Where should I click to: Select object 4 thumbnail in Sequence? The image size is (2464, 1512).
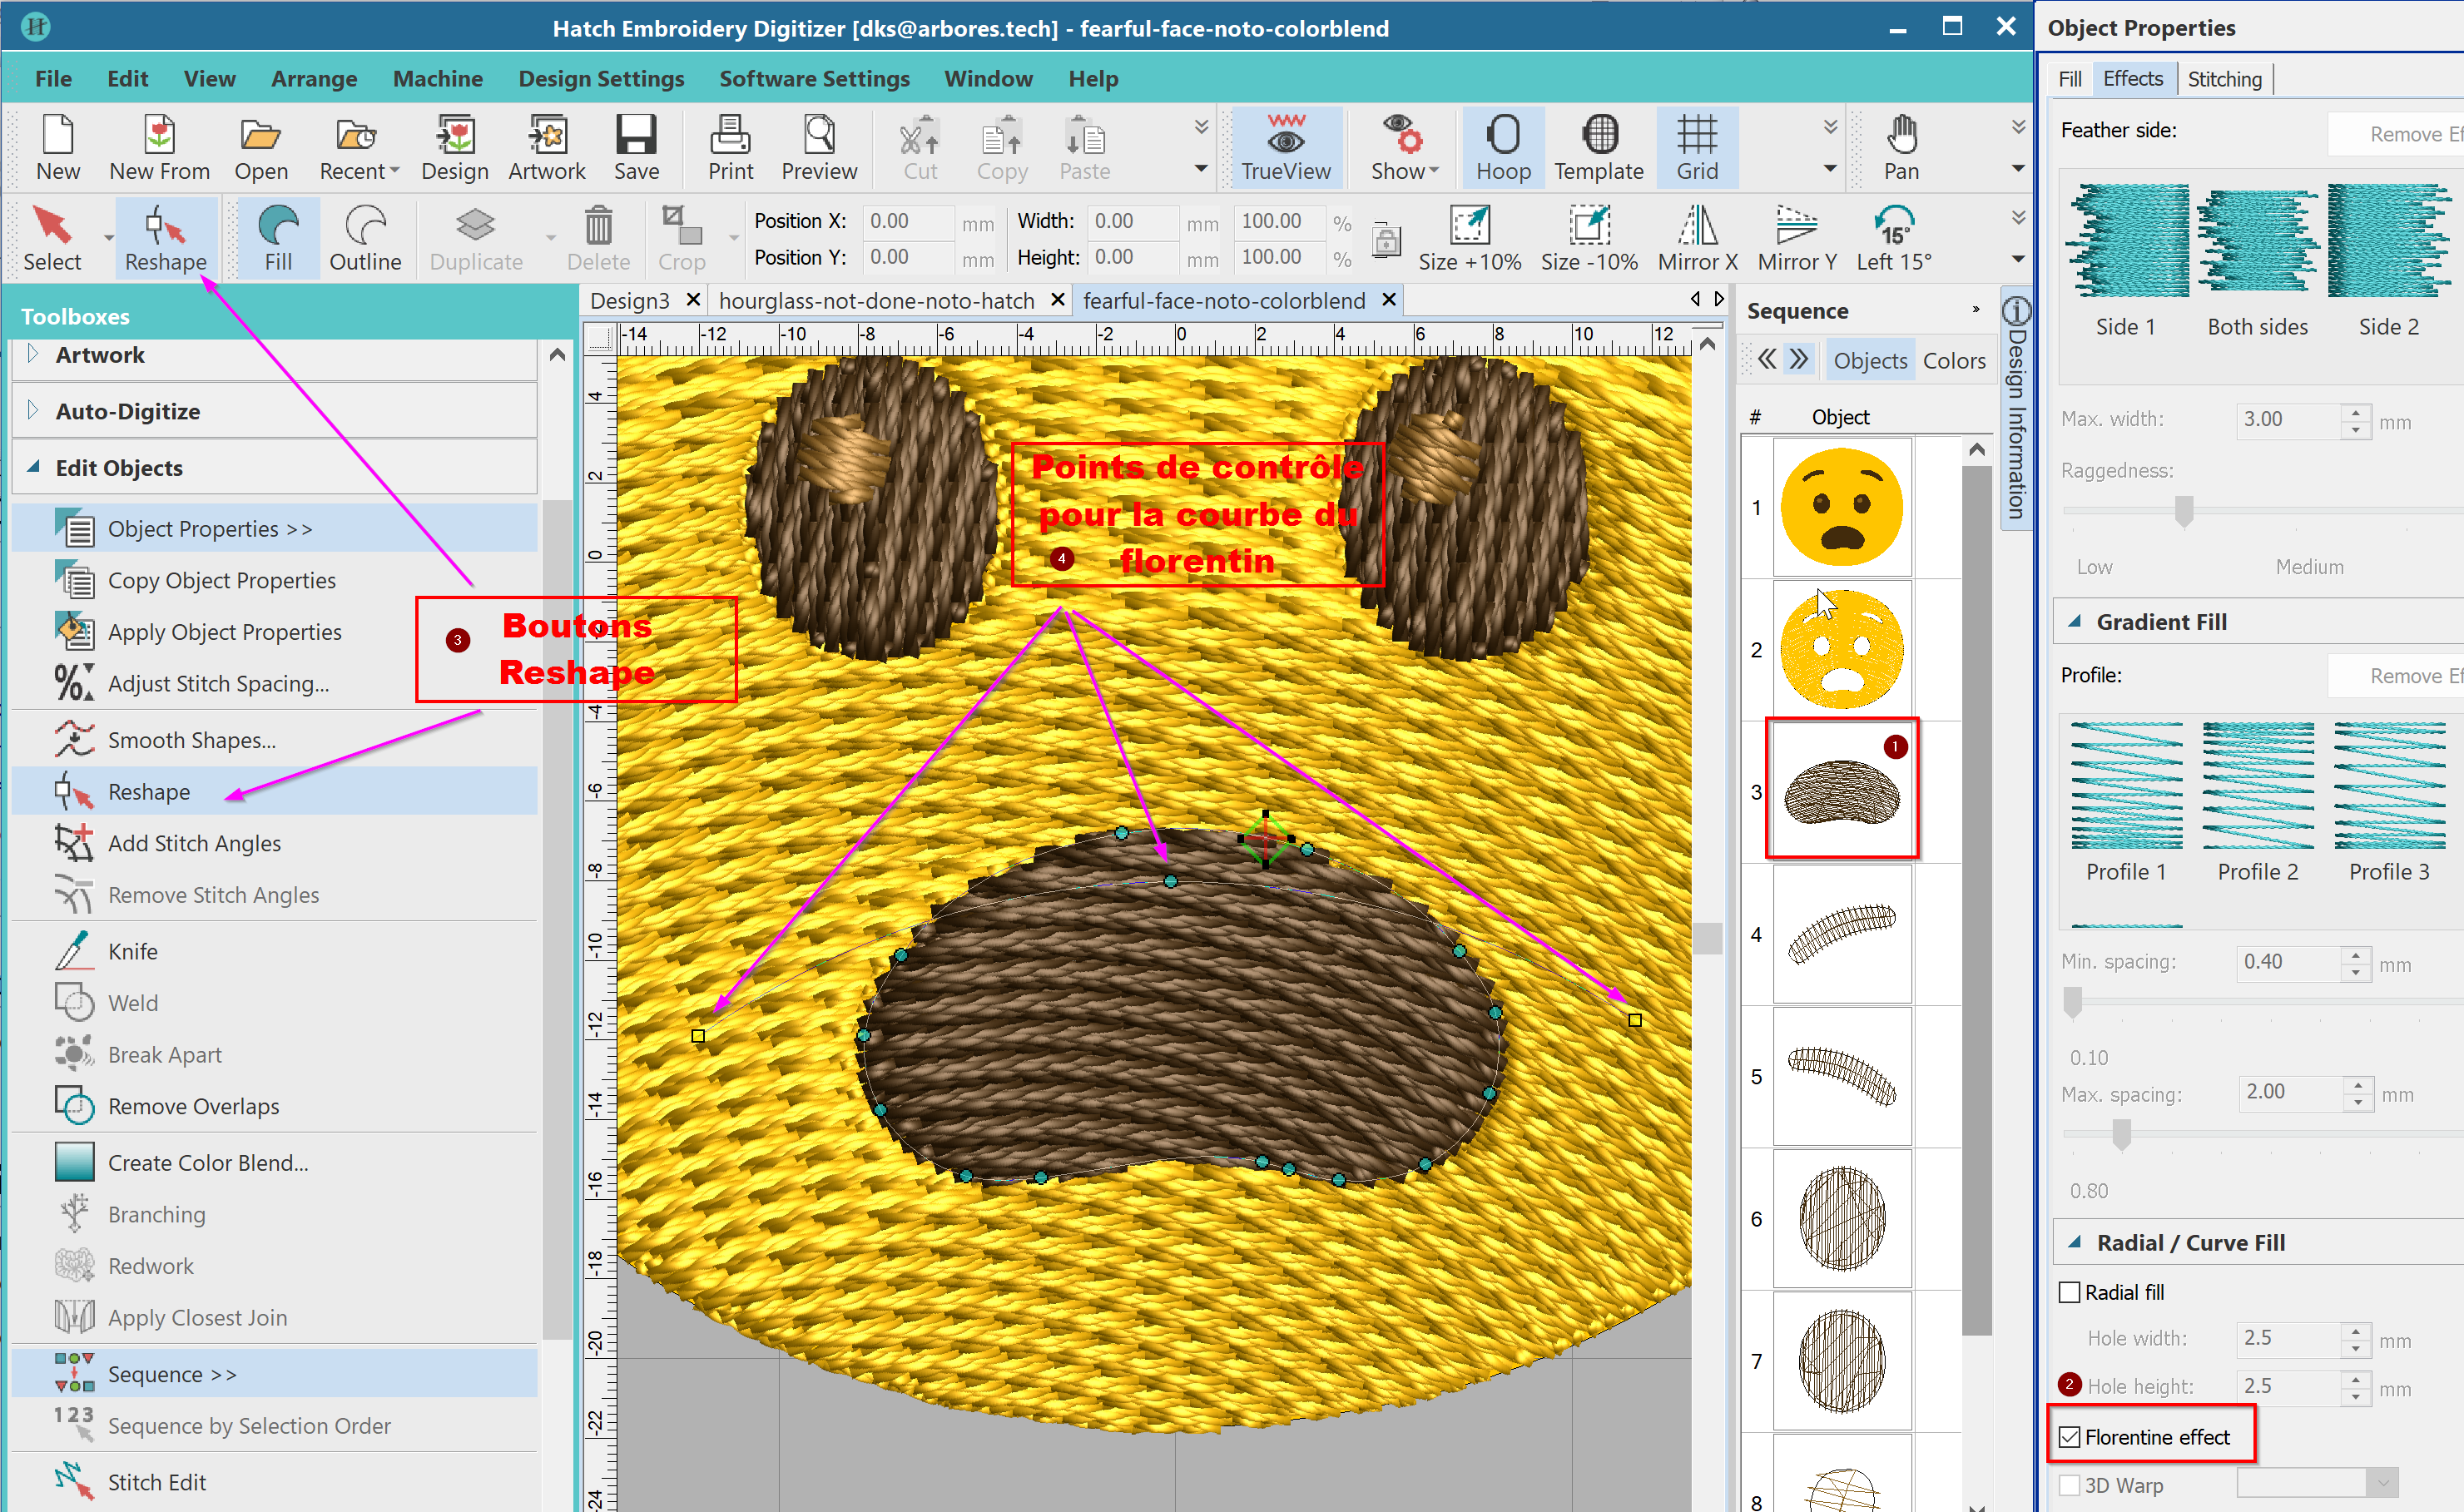[x=1841, y=934]
